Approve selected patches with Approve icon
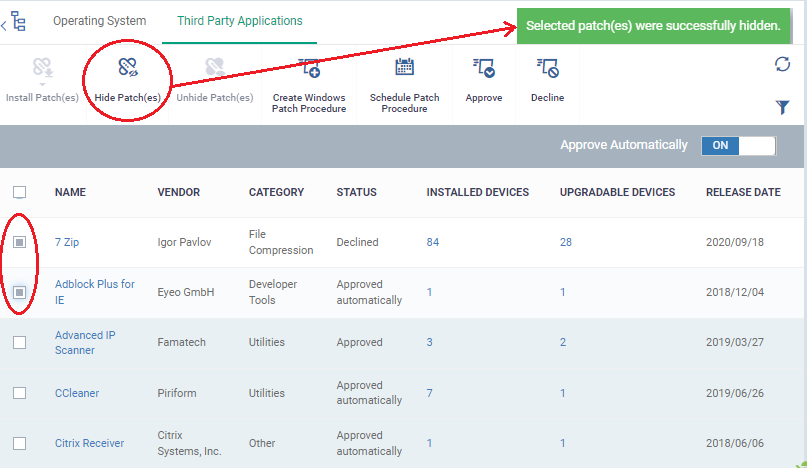 tap(484, 67)
